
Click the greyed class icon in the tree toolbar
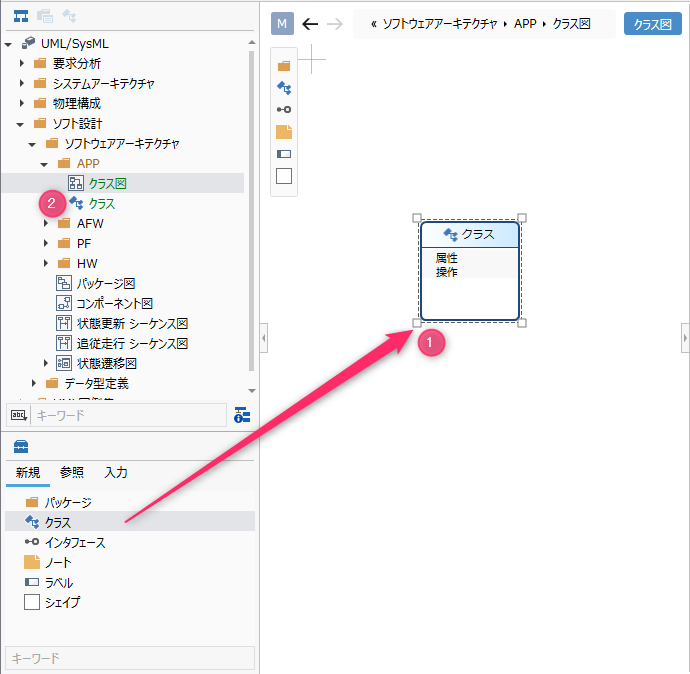(x=69, y=16)
